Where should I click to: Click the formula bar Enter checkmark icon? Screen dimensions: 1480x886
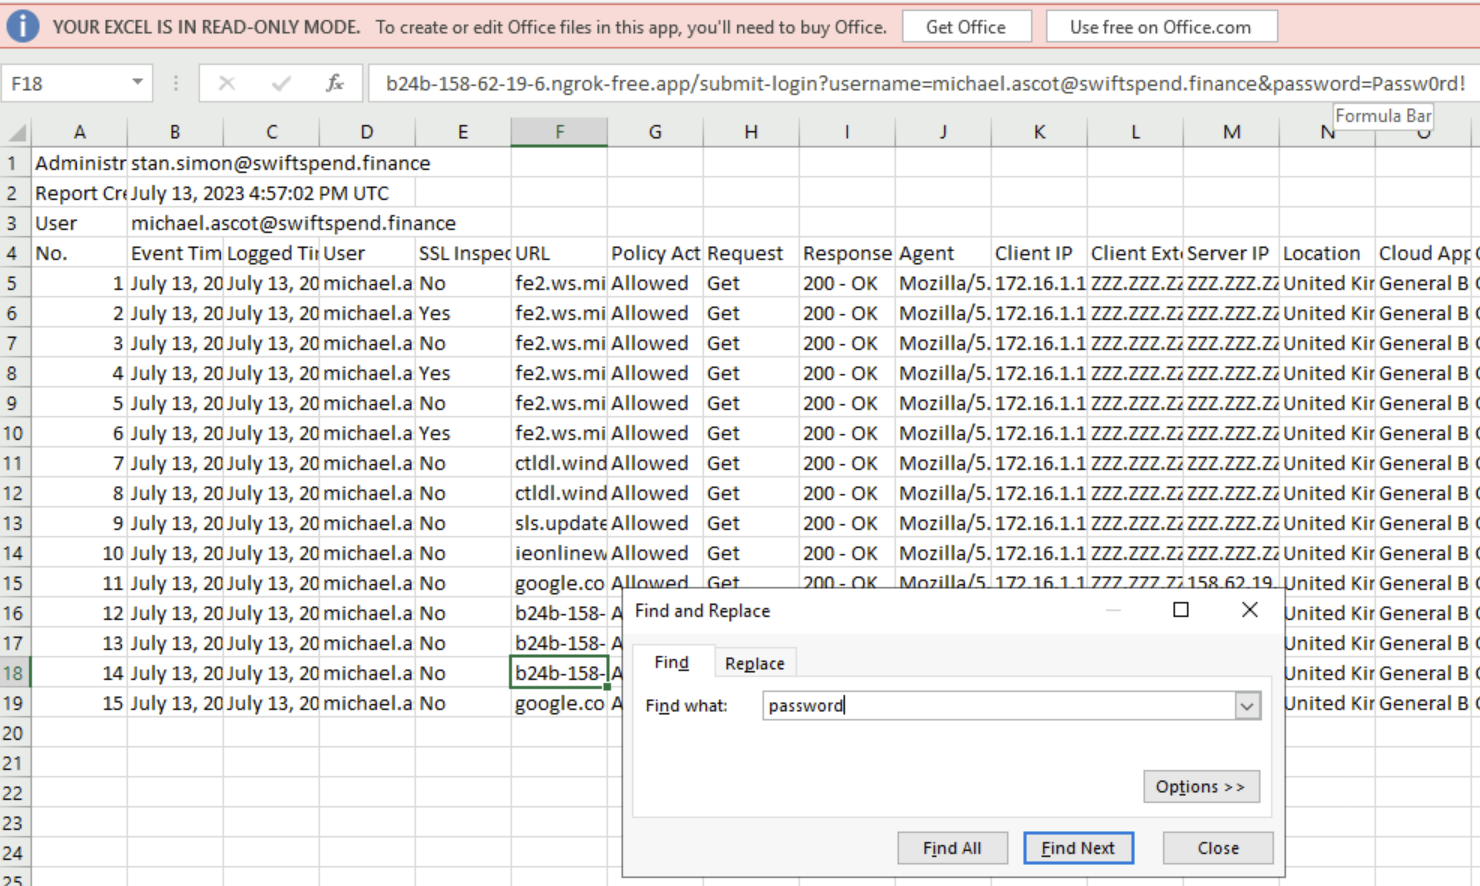point(281,83)
